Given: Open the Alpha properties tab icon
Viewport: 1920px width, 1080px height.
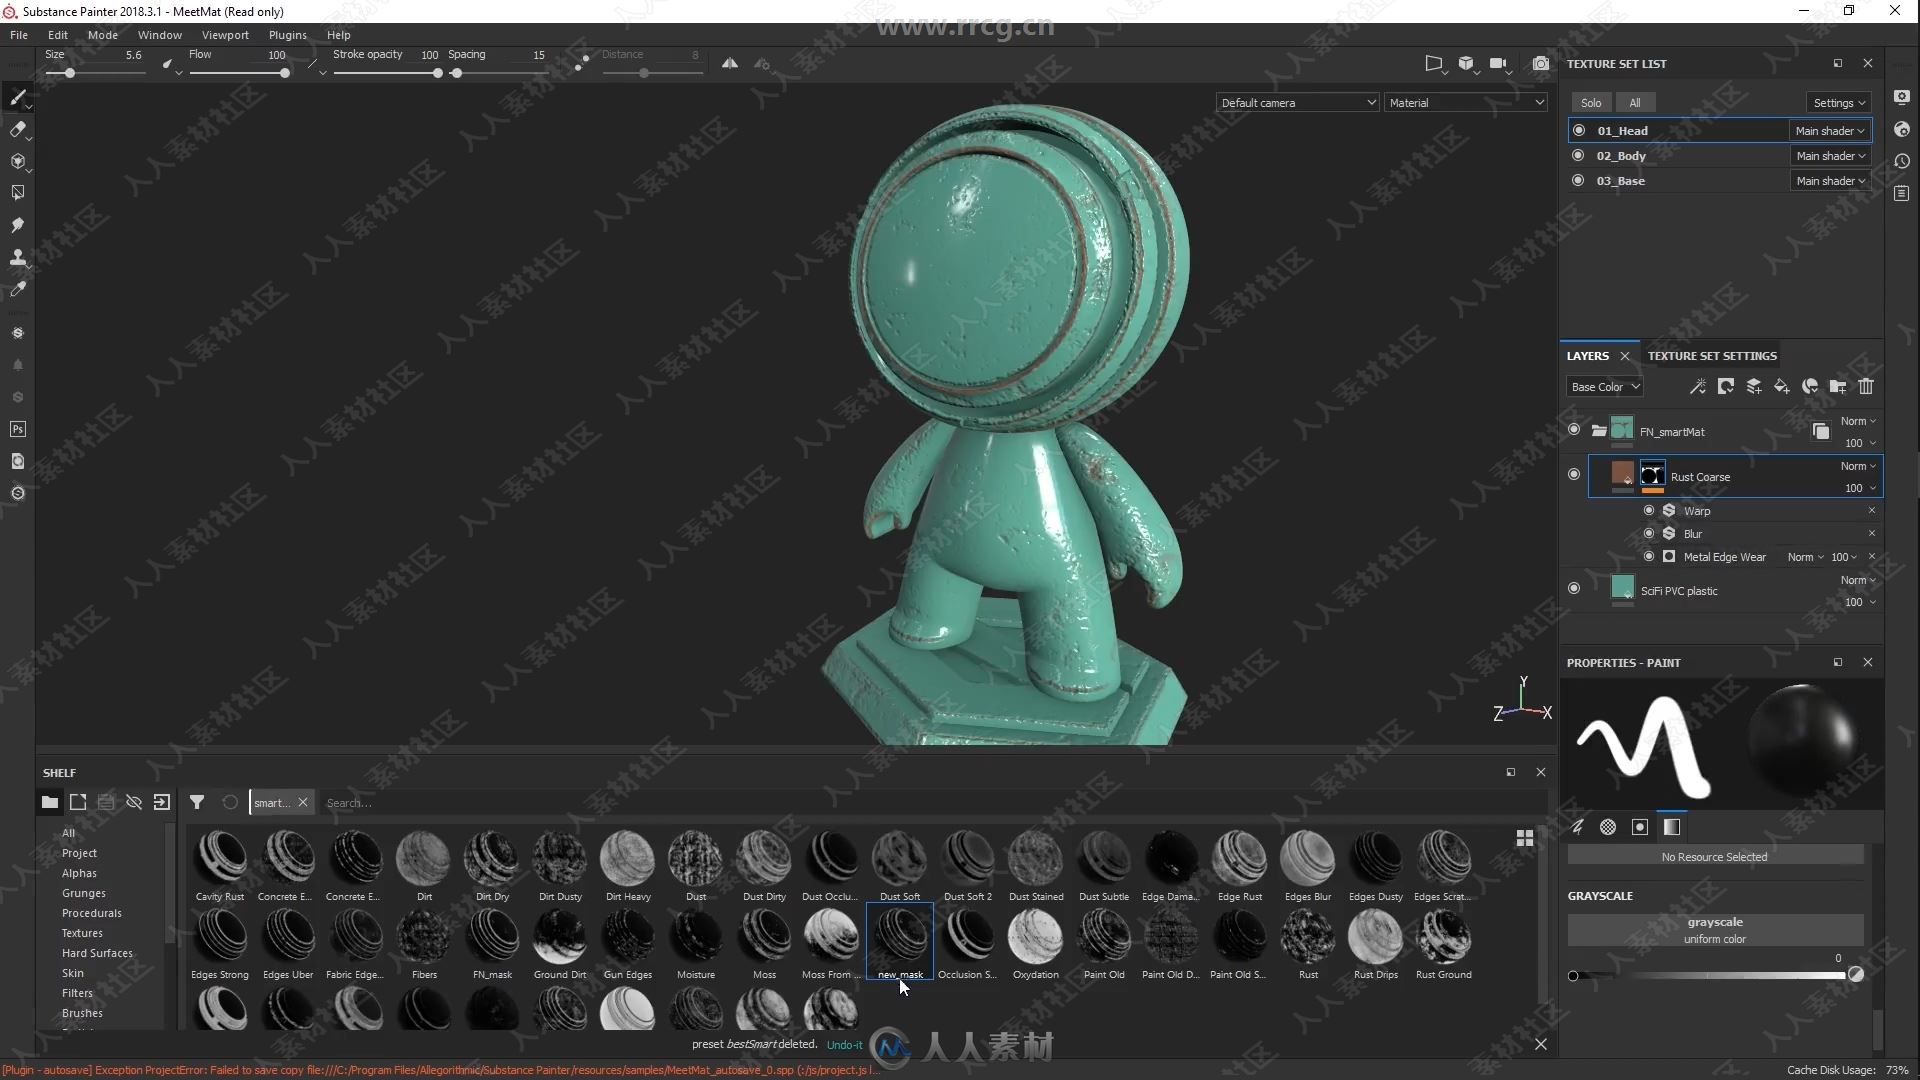Looking at the screenshot, I should pyautogui.click(x=1608, y=827).
